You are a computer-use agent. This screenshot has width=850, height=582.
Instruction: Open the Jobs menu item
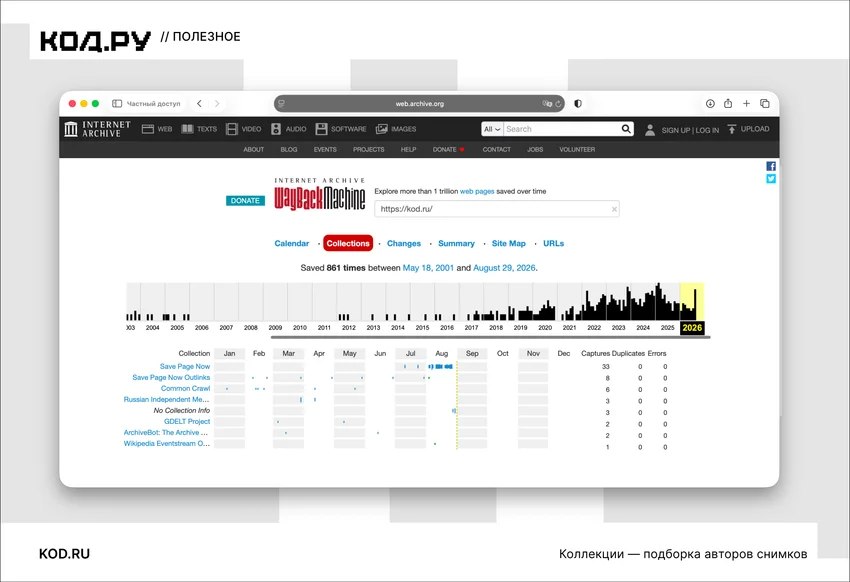(535, 150)
